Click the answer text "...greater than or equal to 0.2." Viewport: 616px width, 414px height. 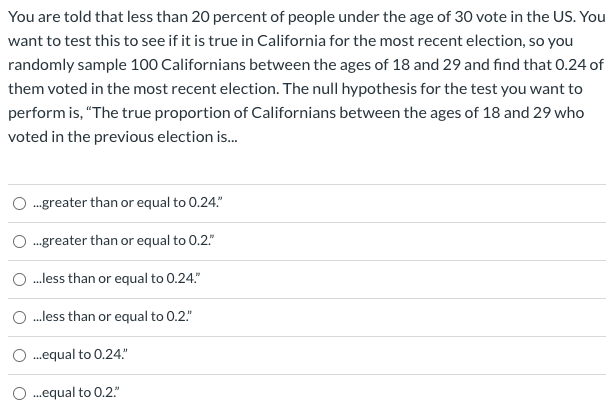pos(124,241)
